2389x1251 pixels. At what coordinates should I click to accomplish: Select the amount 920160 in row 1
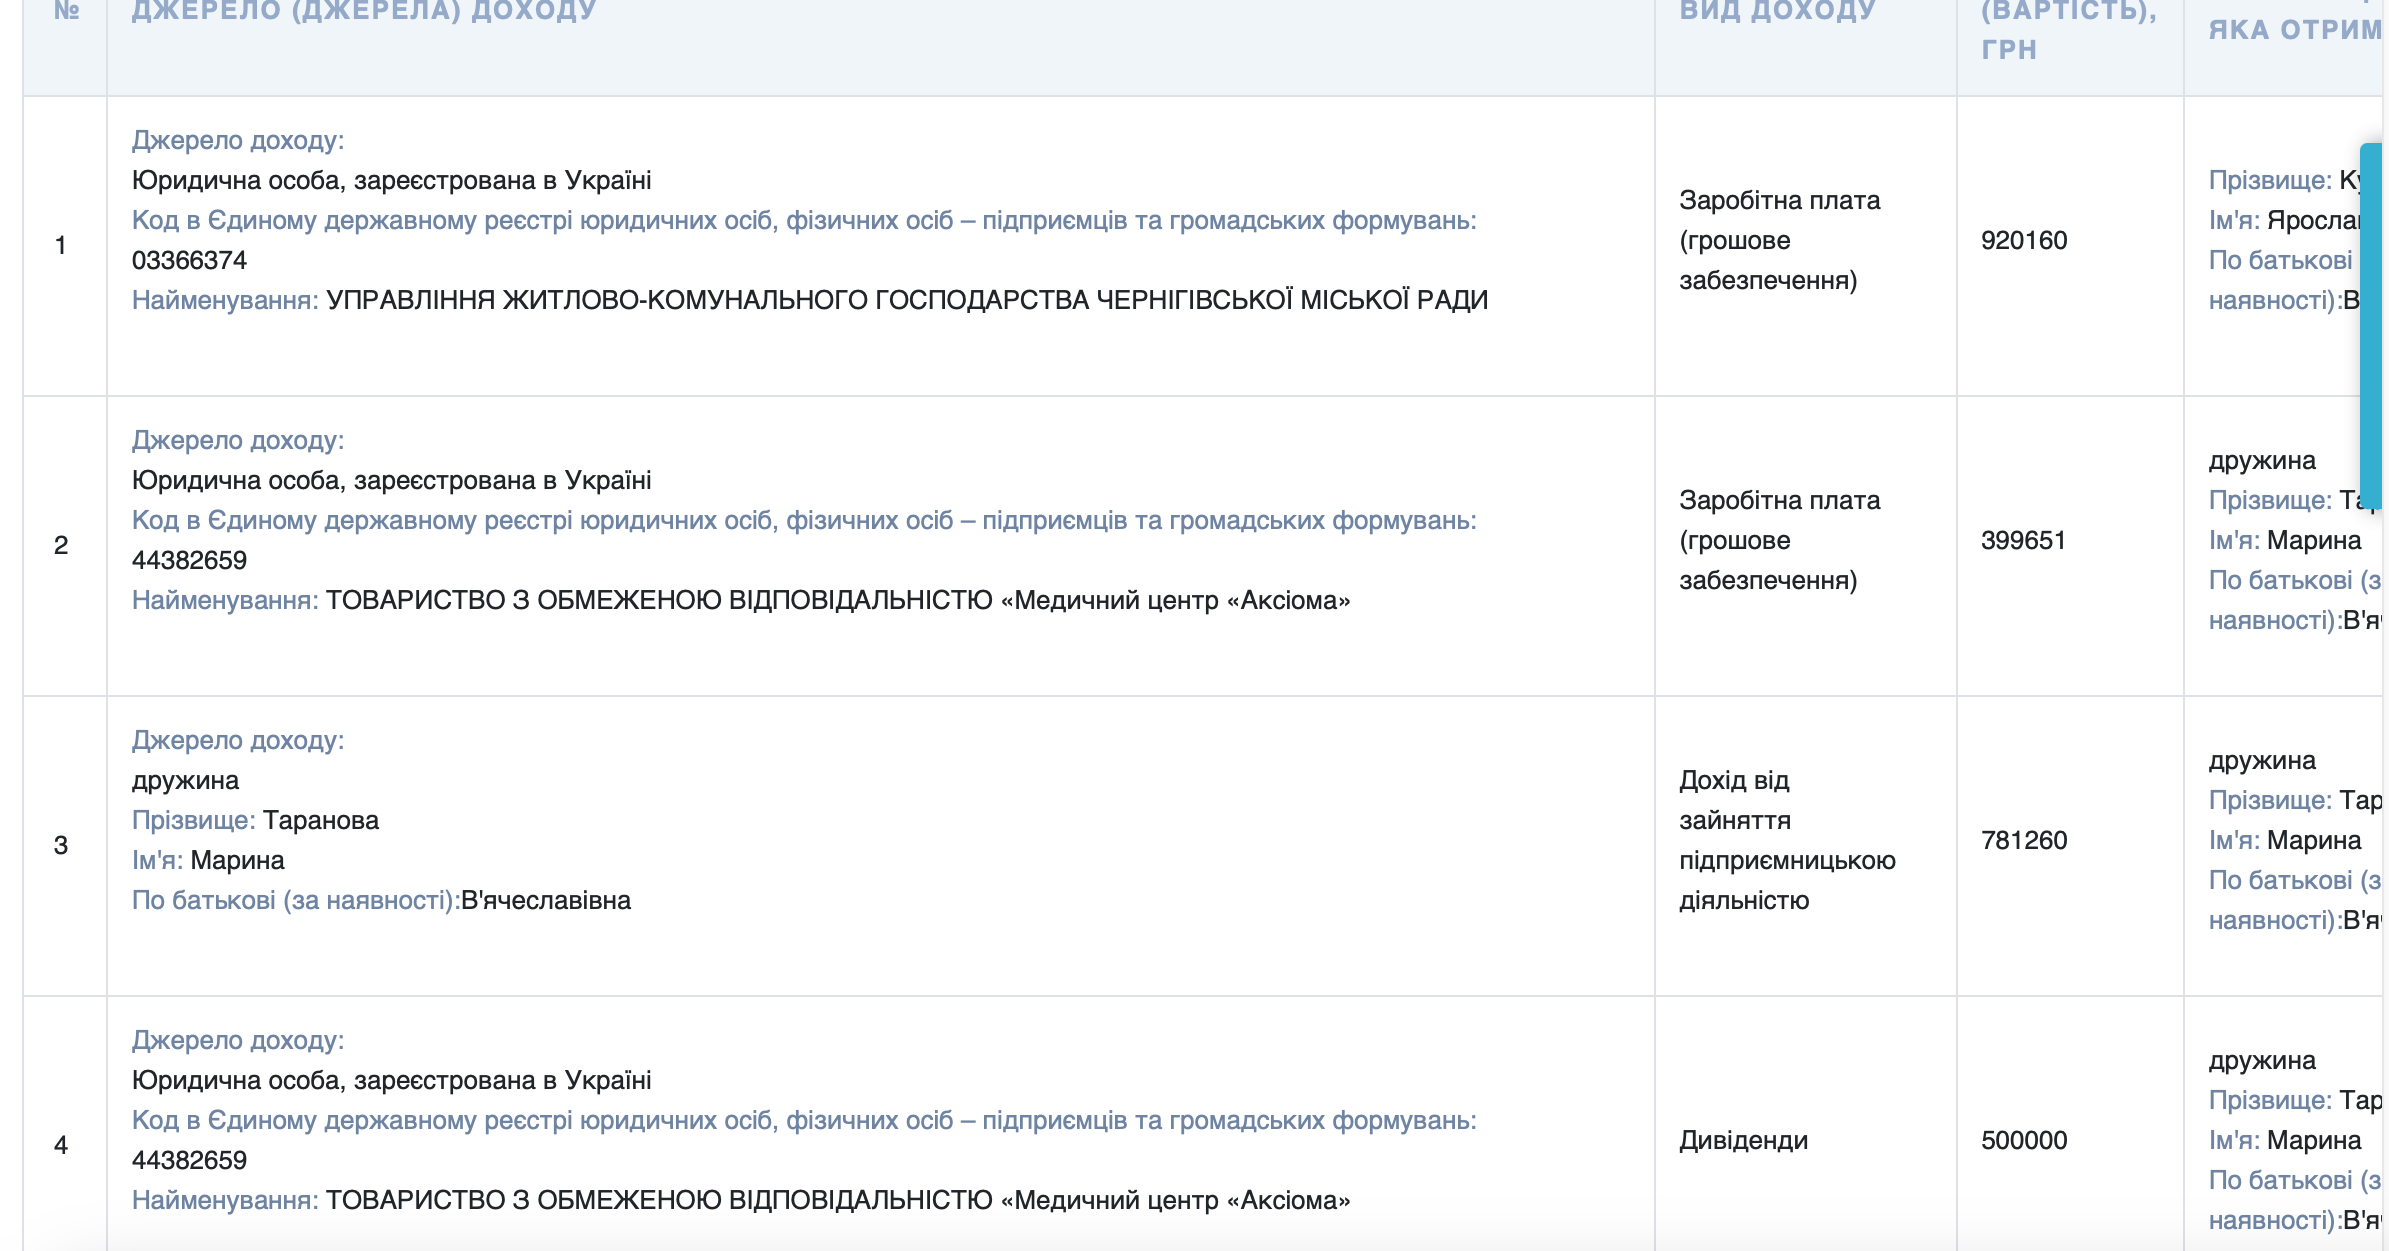coord(2023,241)
